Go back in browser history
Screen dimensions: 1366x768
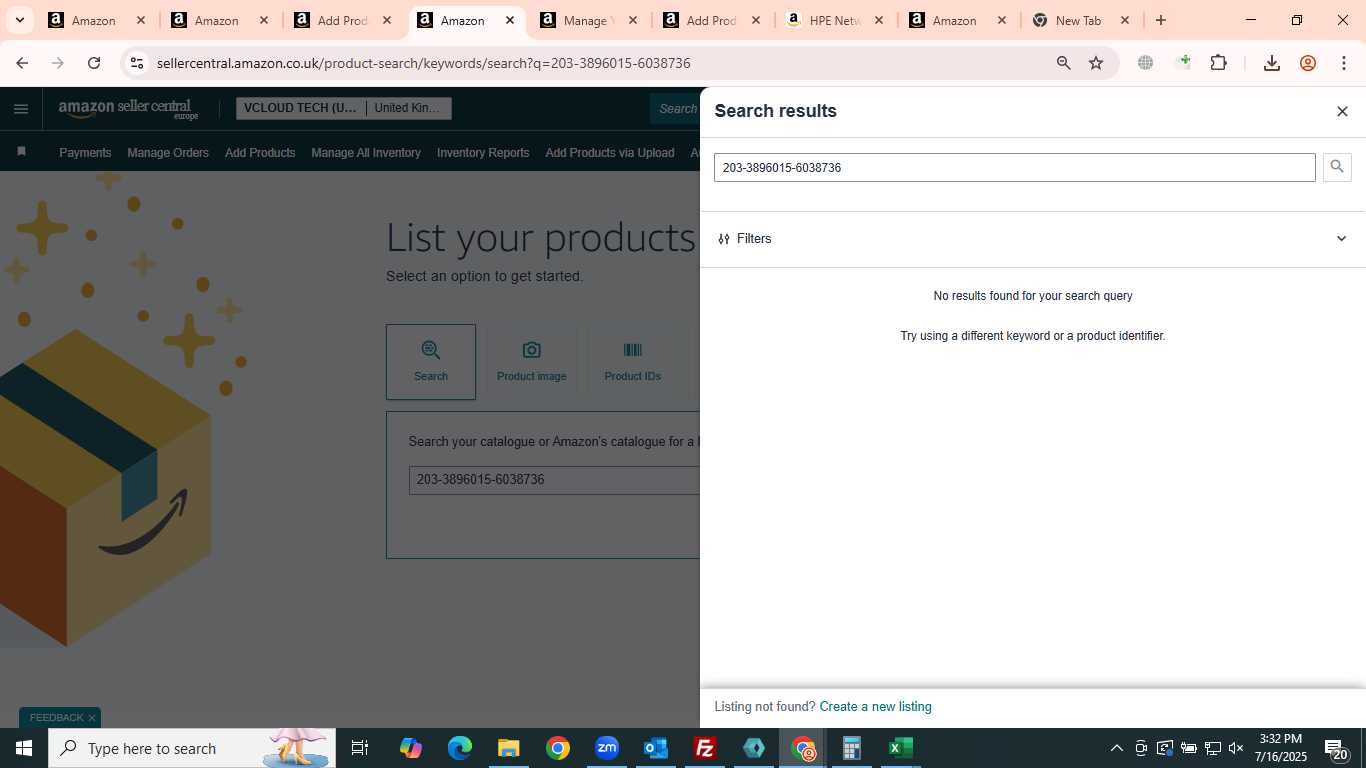pos(22,63)
